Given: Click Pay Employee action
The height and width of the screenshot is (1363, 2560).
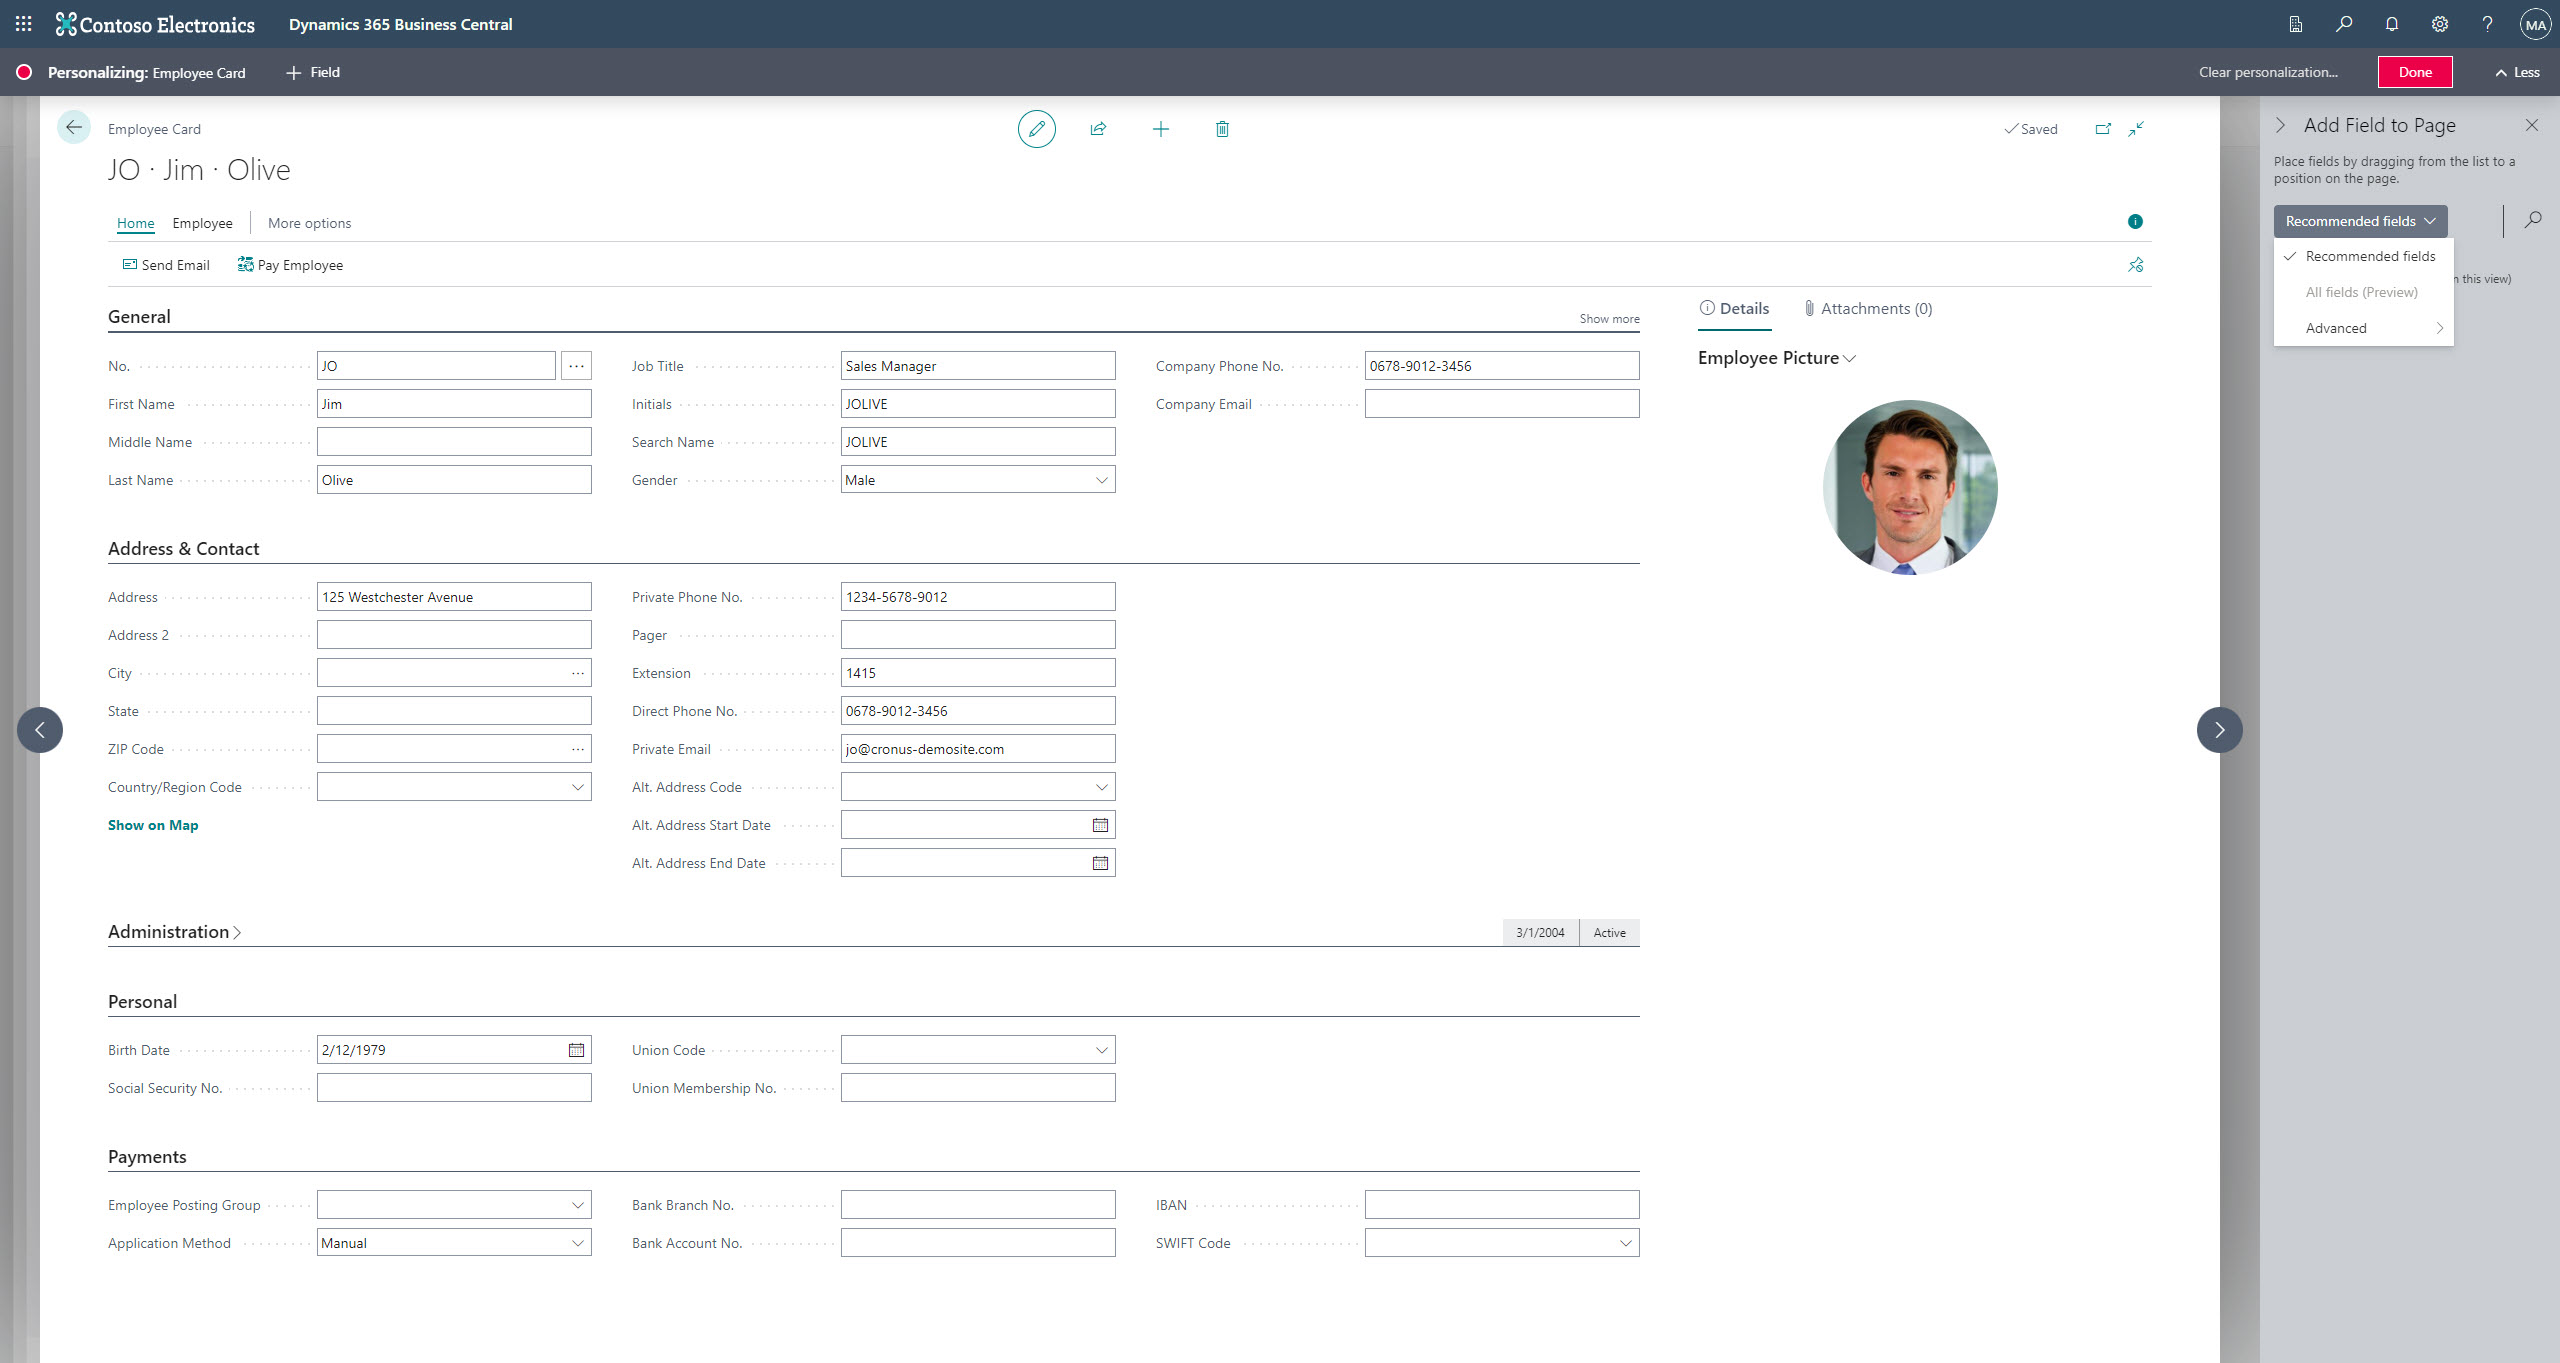Looking at the screenshot, I should 290,265.
